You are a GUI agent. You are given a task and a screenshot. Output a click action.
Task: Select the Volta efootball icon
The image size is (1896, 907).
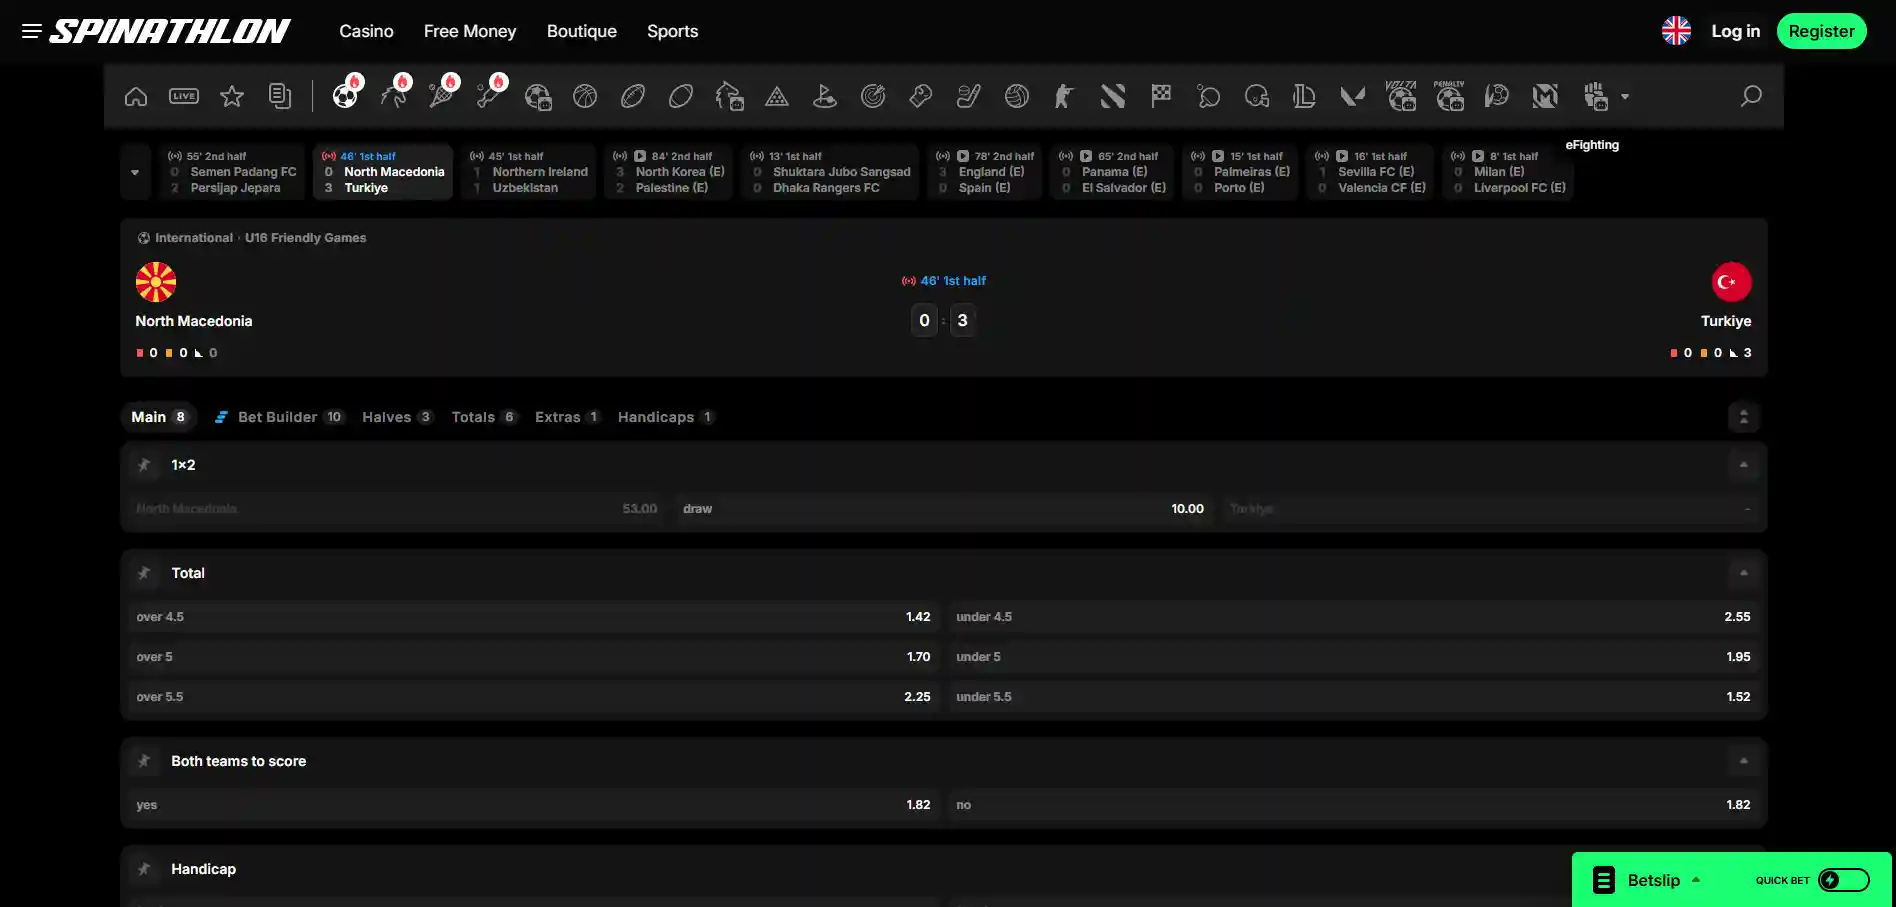point(1401,96)
